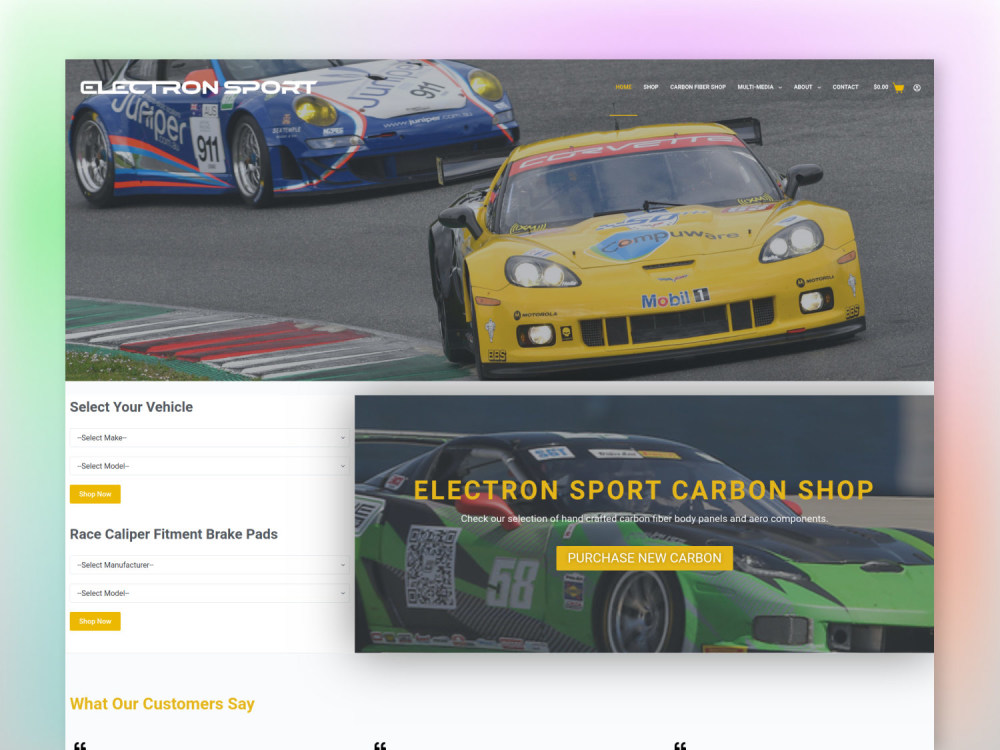Viewport: 1000px width, 750px height.
Task: Open the Select Make dropdown
Action: pos(210,438)
